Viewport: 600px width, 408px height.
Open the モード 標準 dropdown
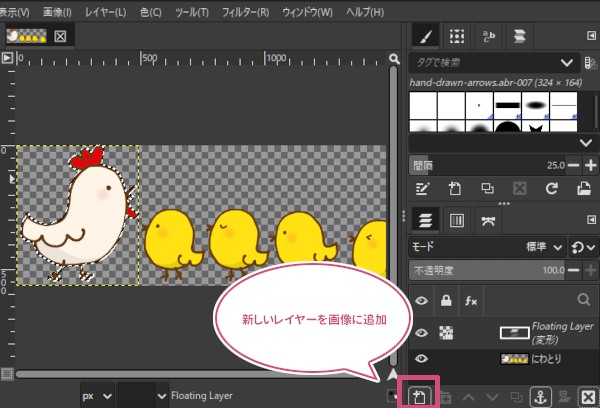pos(488,247)
